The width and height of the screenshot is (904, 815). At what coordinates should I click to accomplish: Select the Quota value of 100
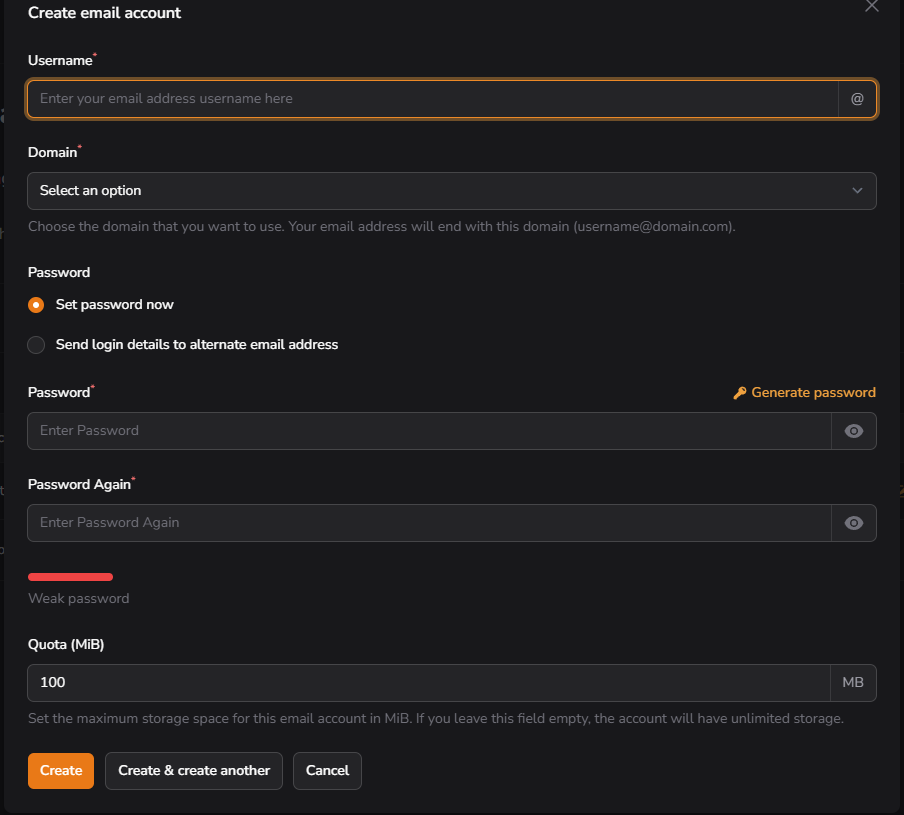click(x=430, y=682)
